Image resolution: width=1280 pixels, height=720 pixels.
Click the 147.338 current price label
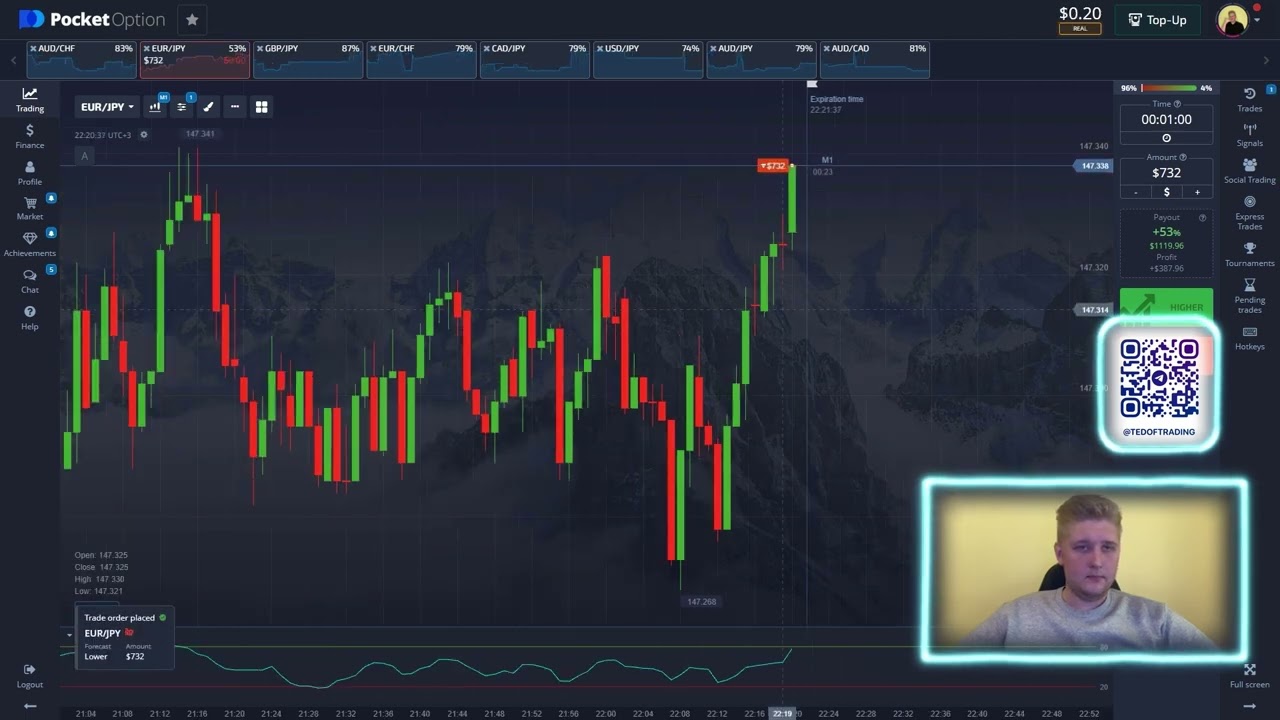click(x=1093, y=166)
